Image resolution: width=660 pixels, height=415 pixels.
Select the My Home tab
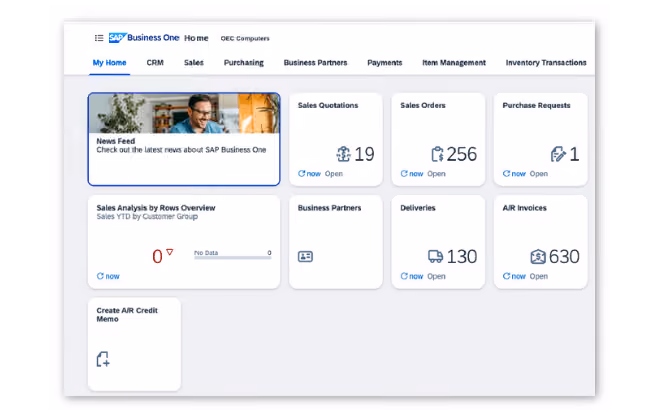[109, 63]
